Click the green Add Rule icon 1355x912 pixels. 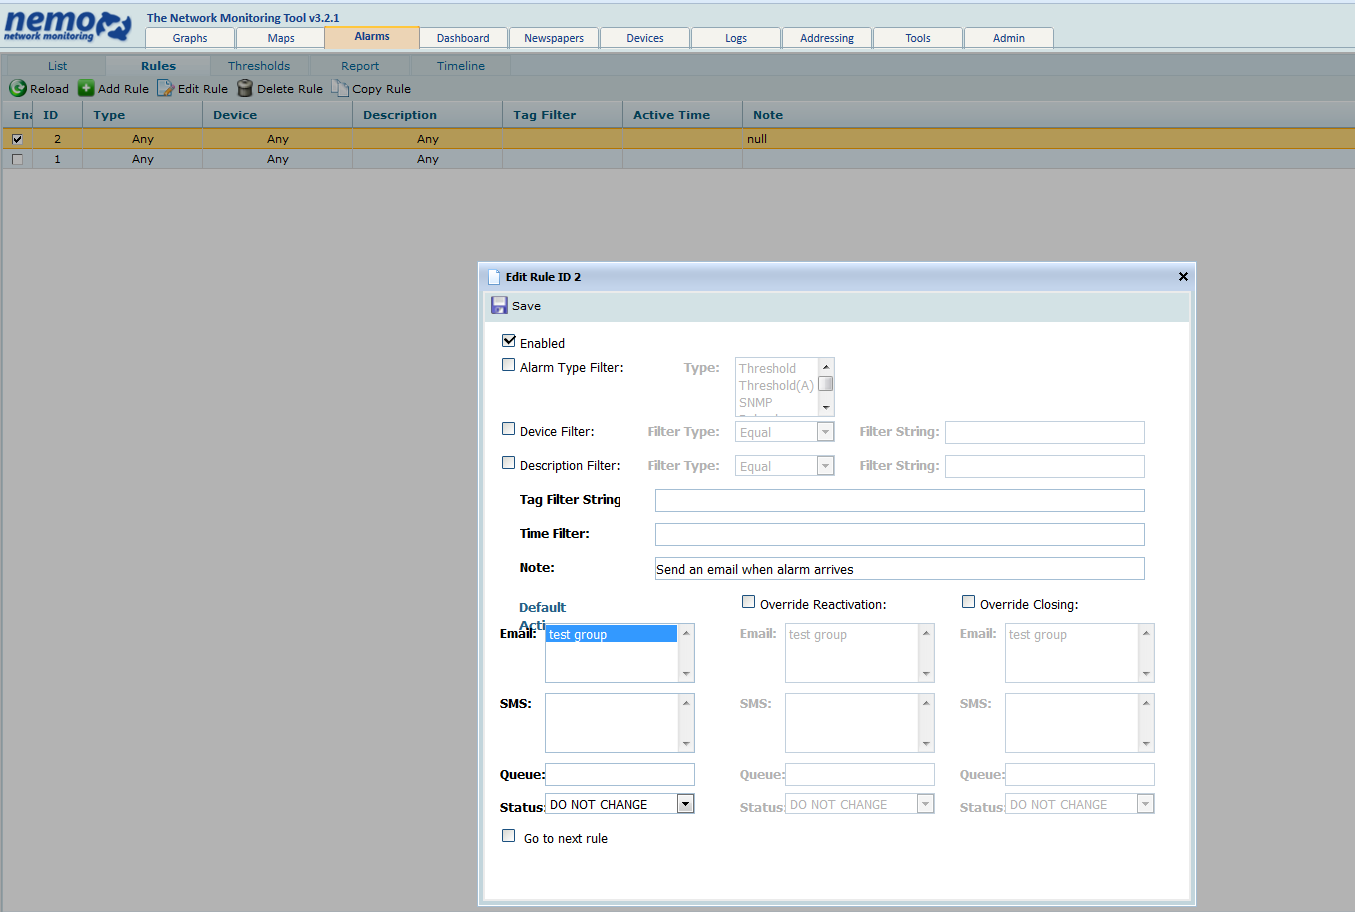pos(86,89)
